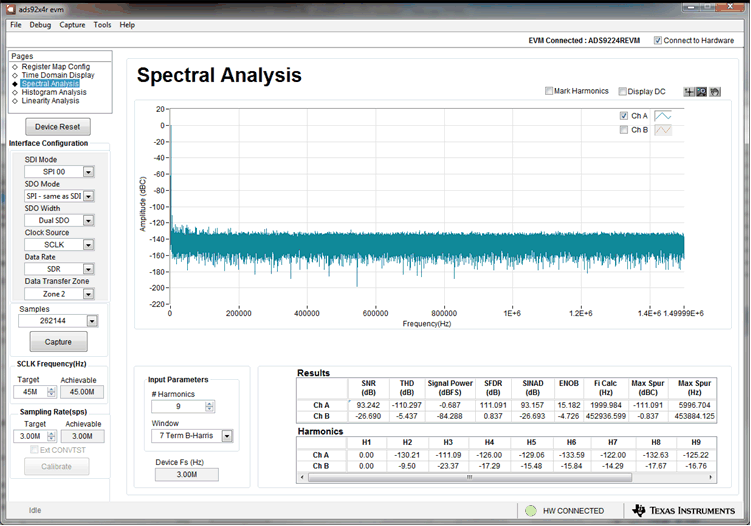Click the Ch B plot line style icon

[662, 130]
